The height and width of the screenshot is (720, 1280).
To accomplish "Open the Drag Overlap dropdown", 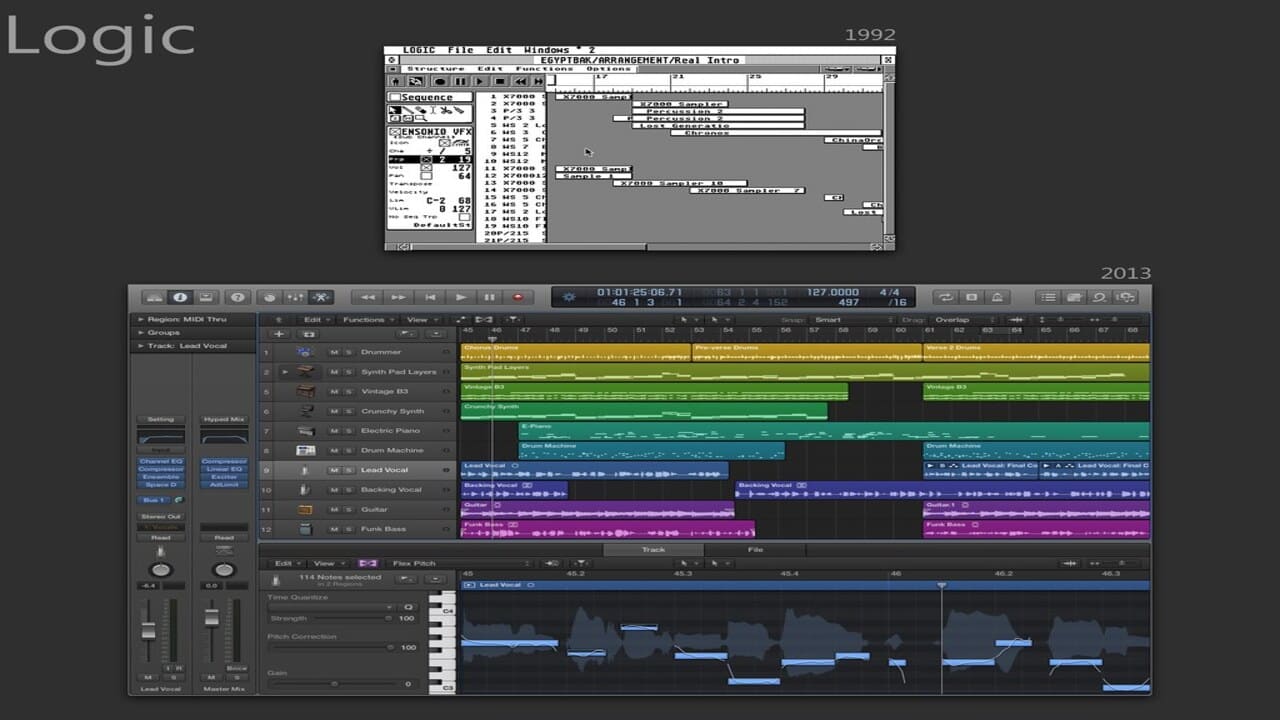I will (963, 320).
